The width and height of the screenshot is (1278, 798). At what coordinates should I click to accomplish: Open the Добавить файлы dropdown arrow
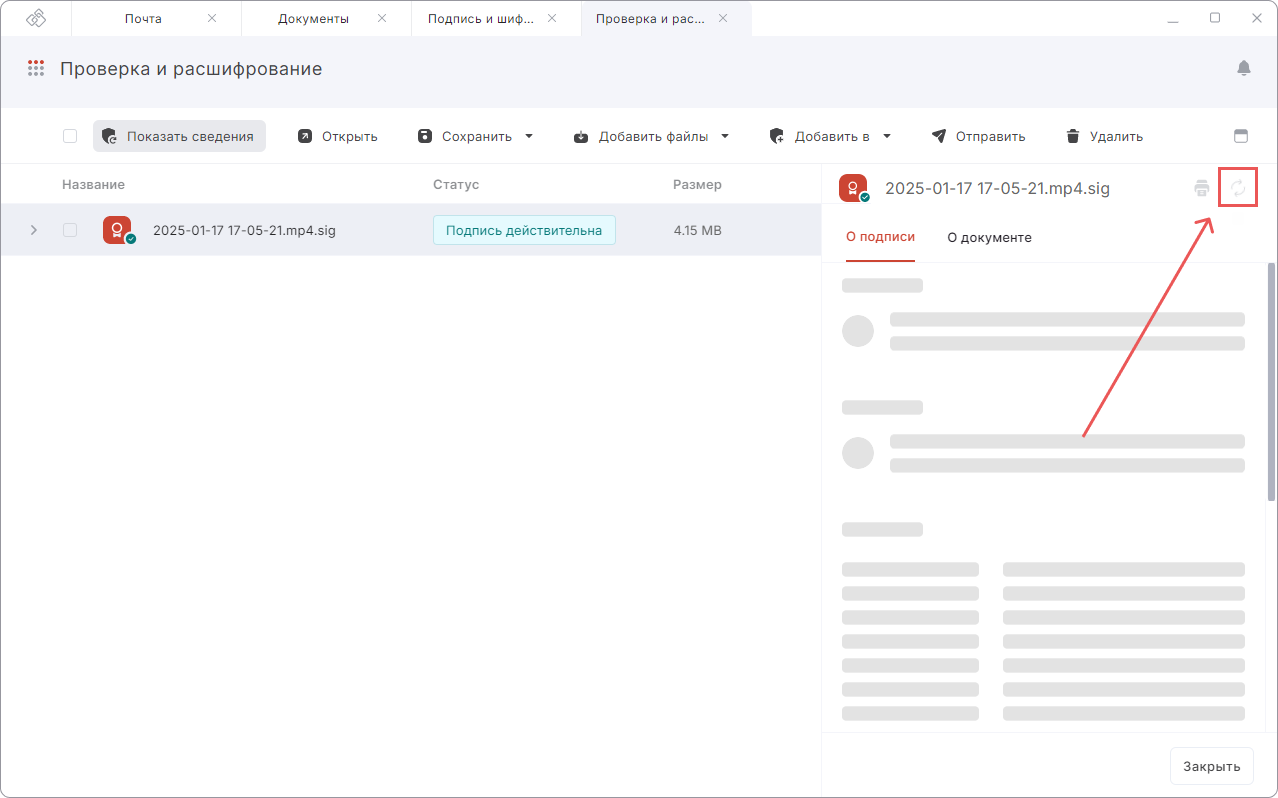coord(725,136)
